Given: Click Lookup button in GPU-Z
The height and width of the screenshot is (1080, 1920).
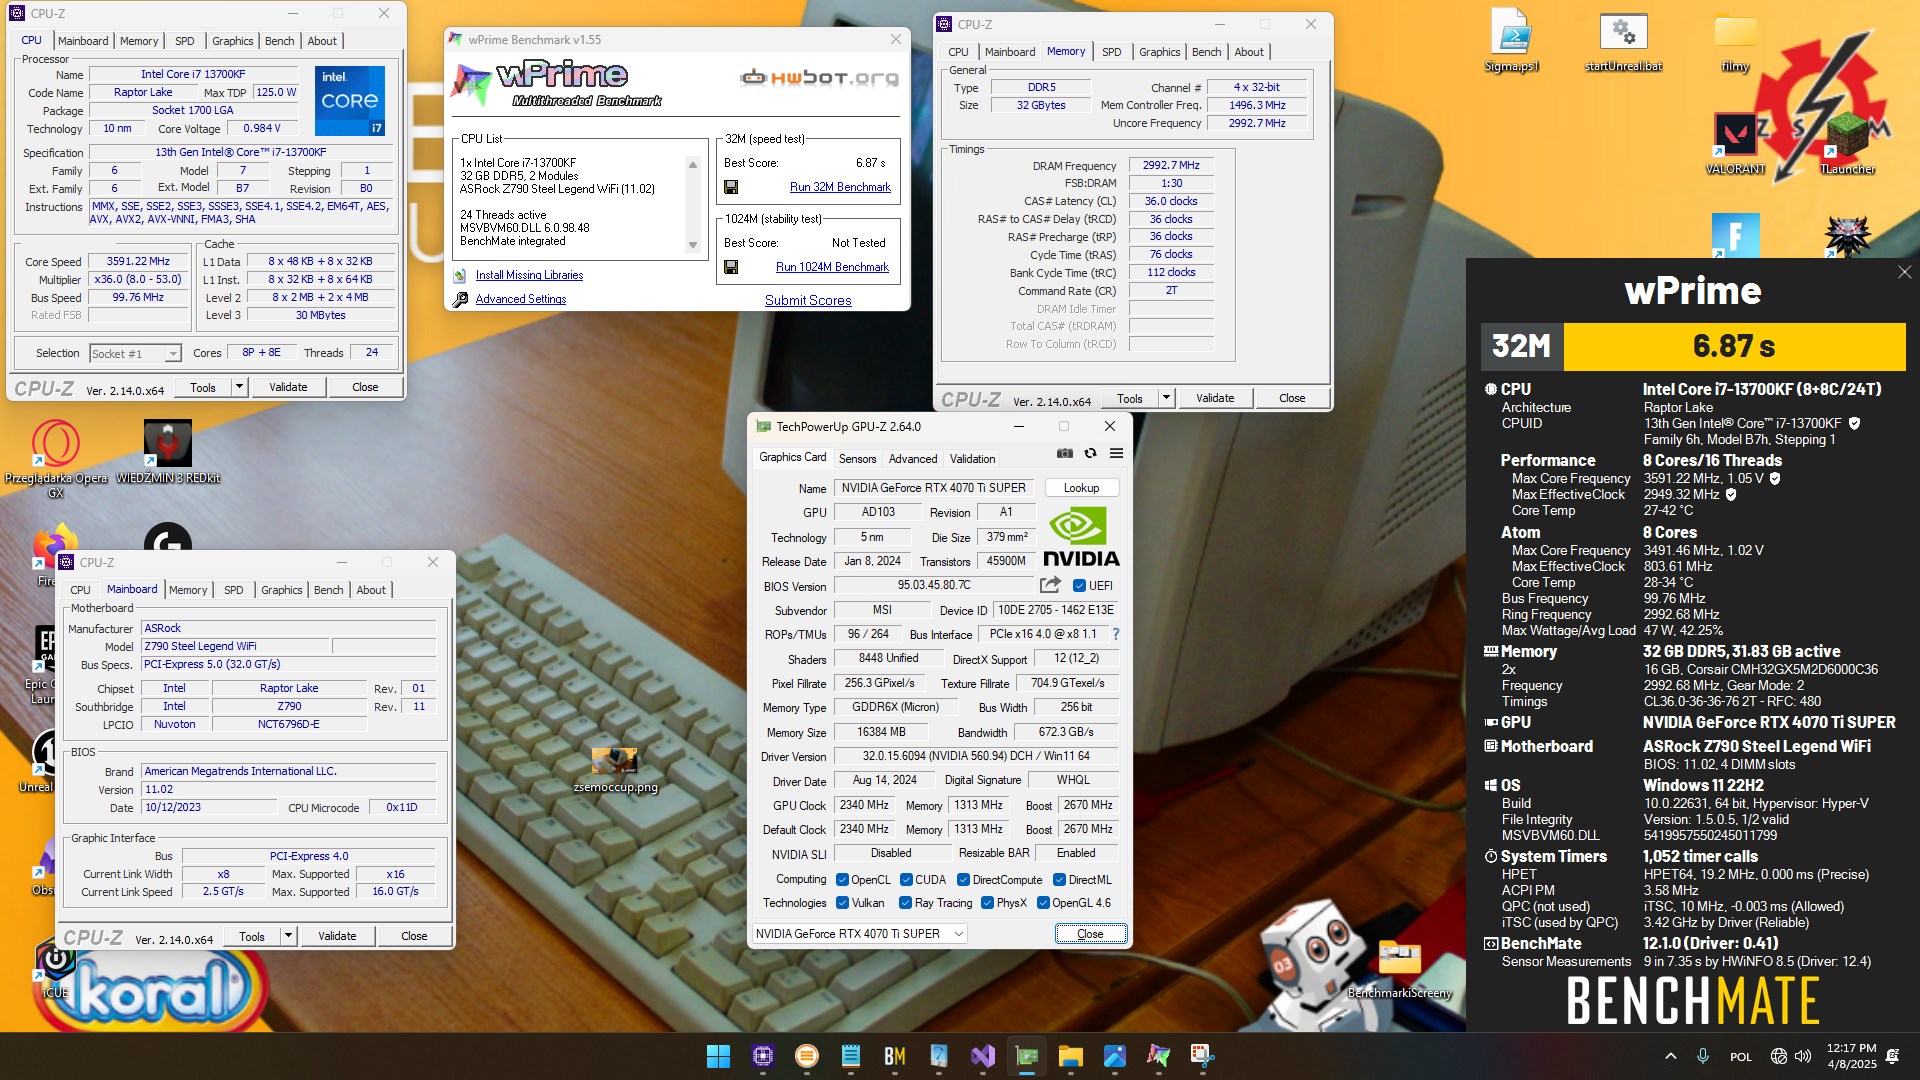Looking at the screenshot, I should coord(1081,488).
